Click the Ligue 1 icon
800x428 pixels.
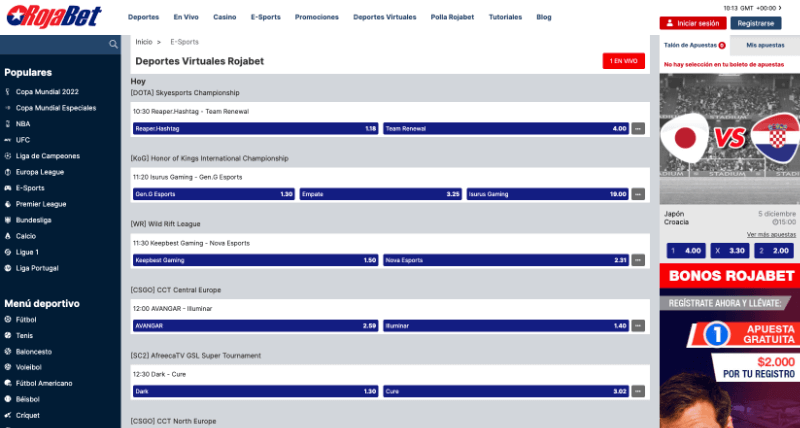click(x=7, y=252)
